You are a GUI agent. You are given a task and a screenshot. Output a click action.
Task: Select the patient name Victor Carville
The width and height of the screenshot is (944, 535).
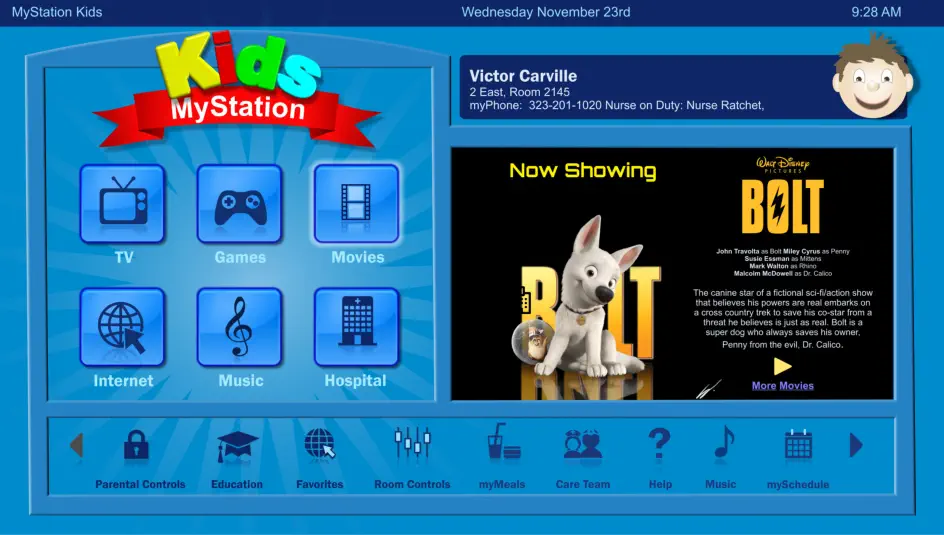coord(523,76)
